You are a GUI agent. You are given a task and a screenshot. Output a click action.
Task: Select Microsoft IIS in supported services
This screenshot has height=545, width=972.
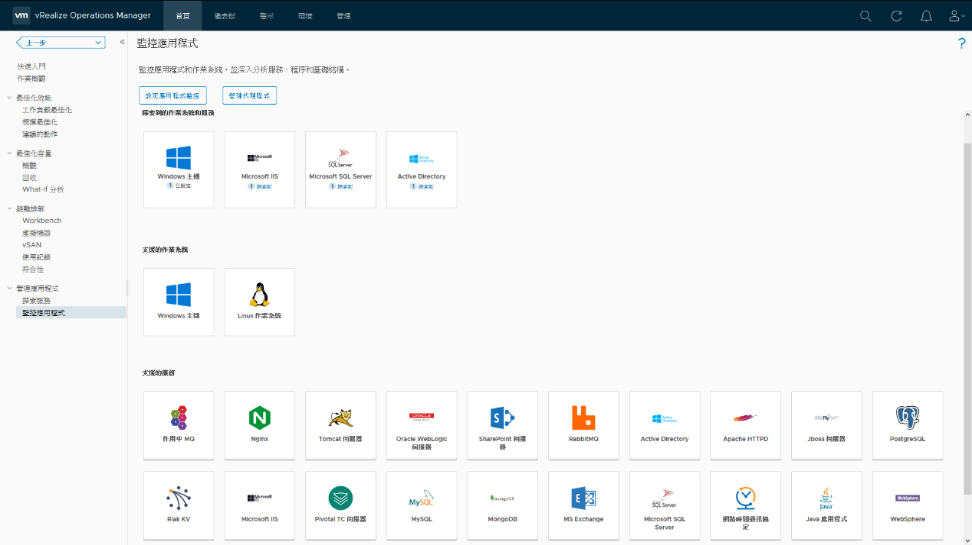pyautogui.click(x=259, y=505)
